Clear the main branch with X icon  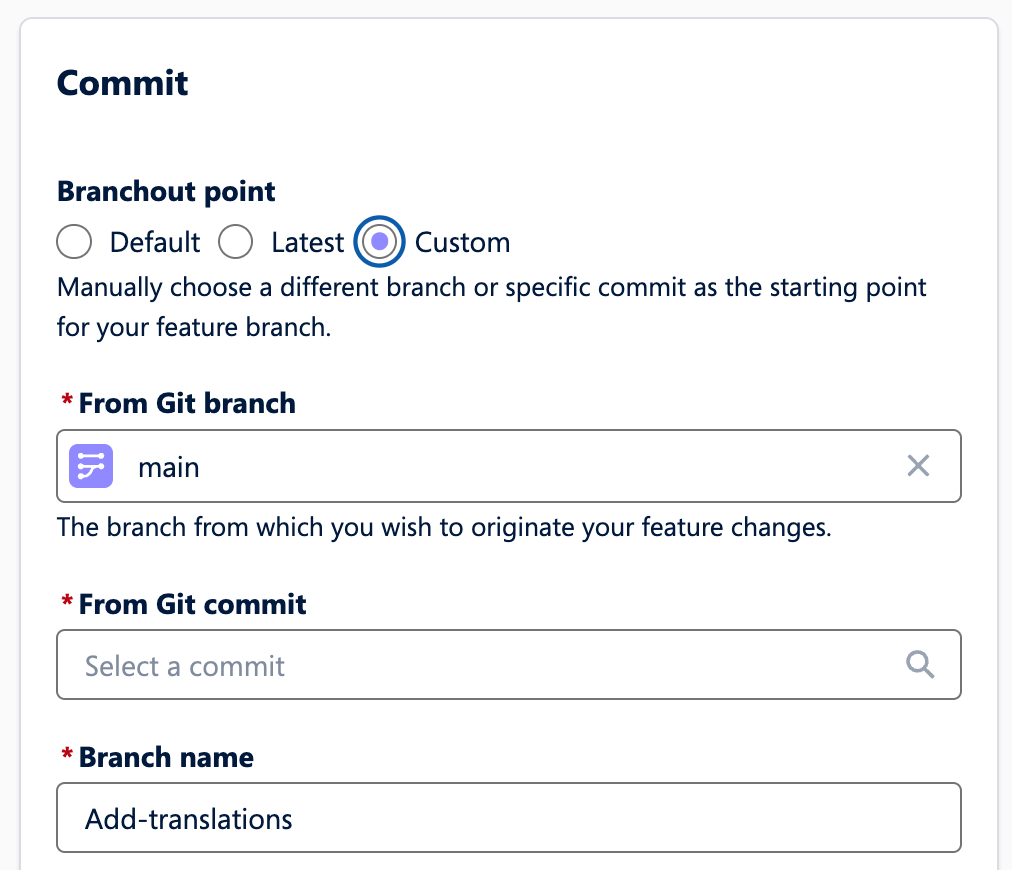(918, 465)
